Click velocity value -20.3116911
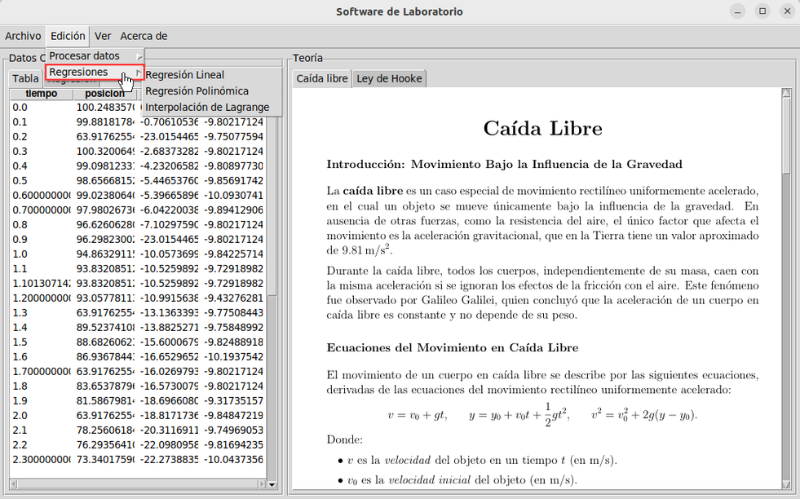Image resolution: width=800 pixels, height=500 pixels. (x=169, y=431)
